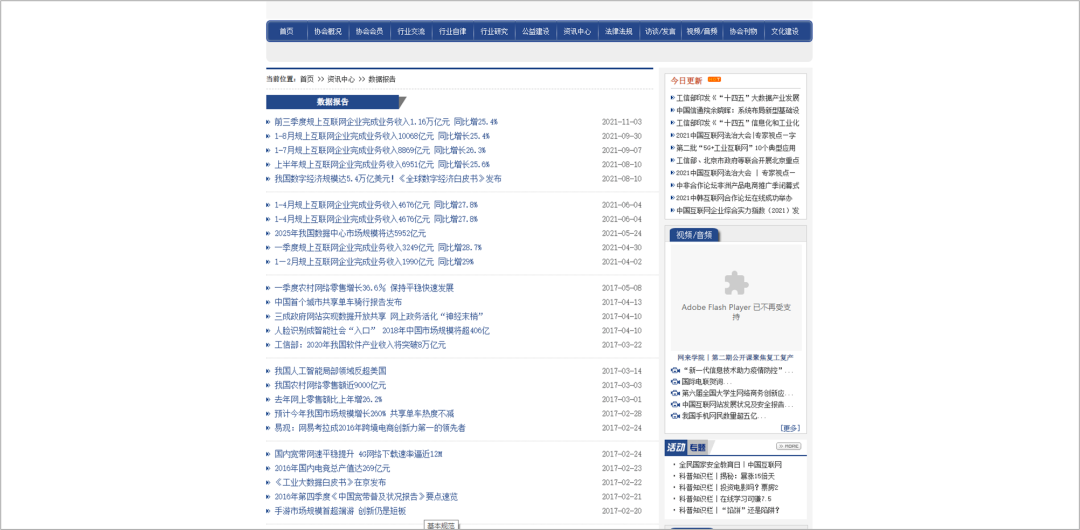Click the video icon beside 我国手机网民数量 item
Image resolution: width=1080 pixels, height=530 pixels.
(676, 416)
